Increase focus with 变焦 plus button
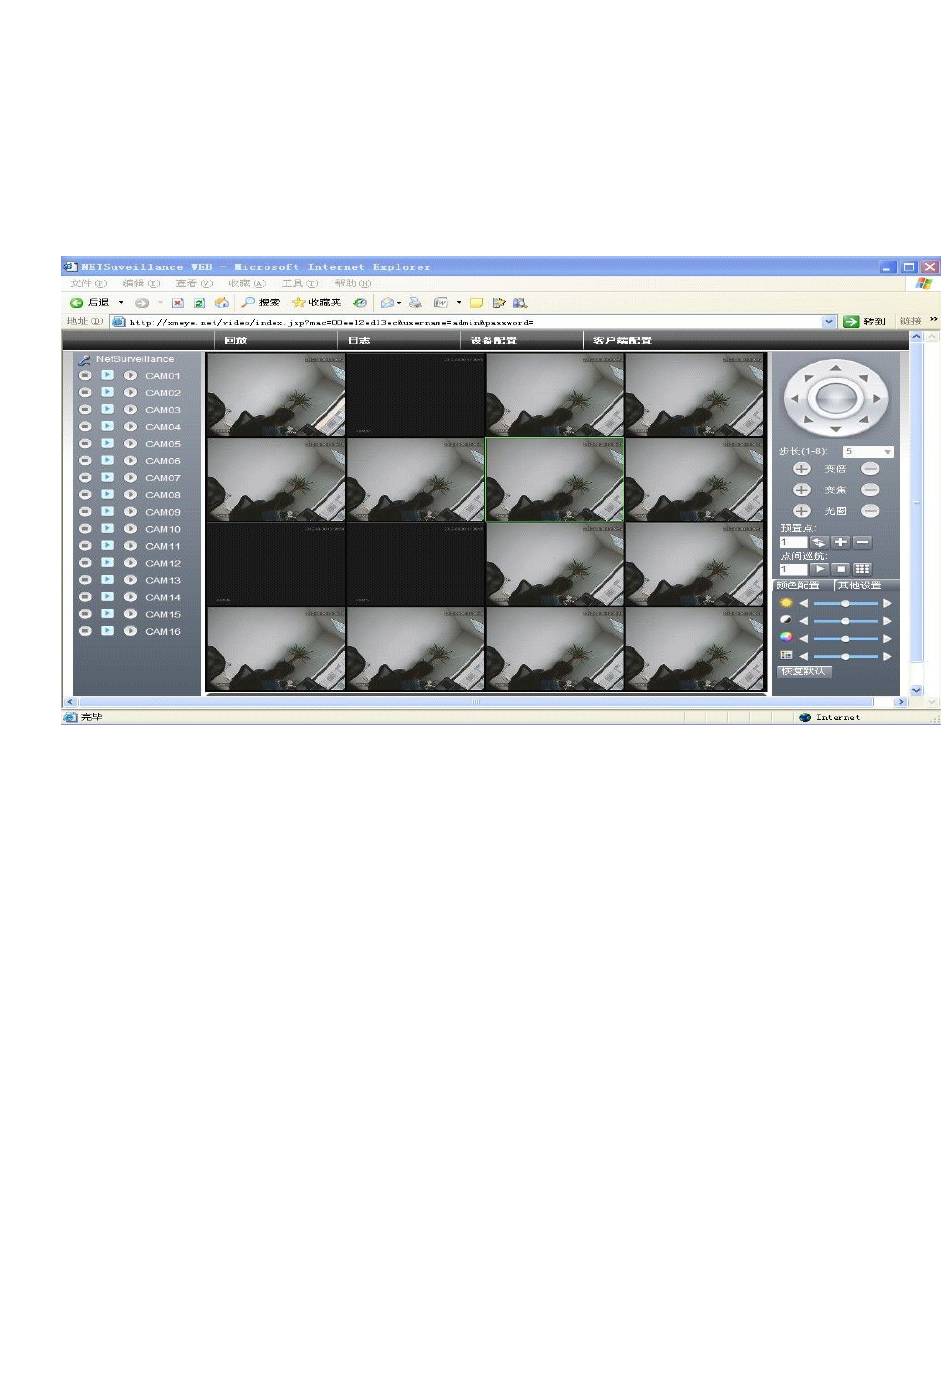950x1397 pixels. click(x=802, y=490)
